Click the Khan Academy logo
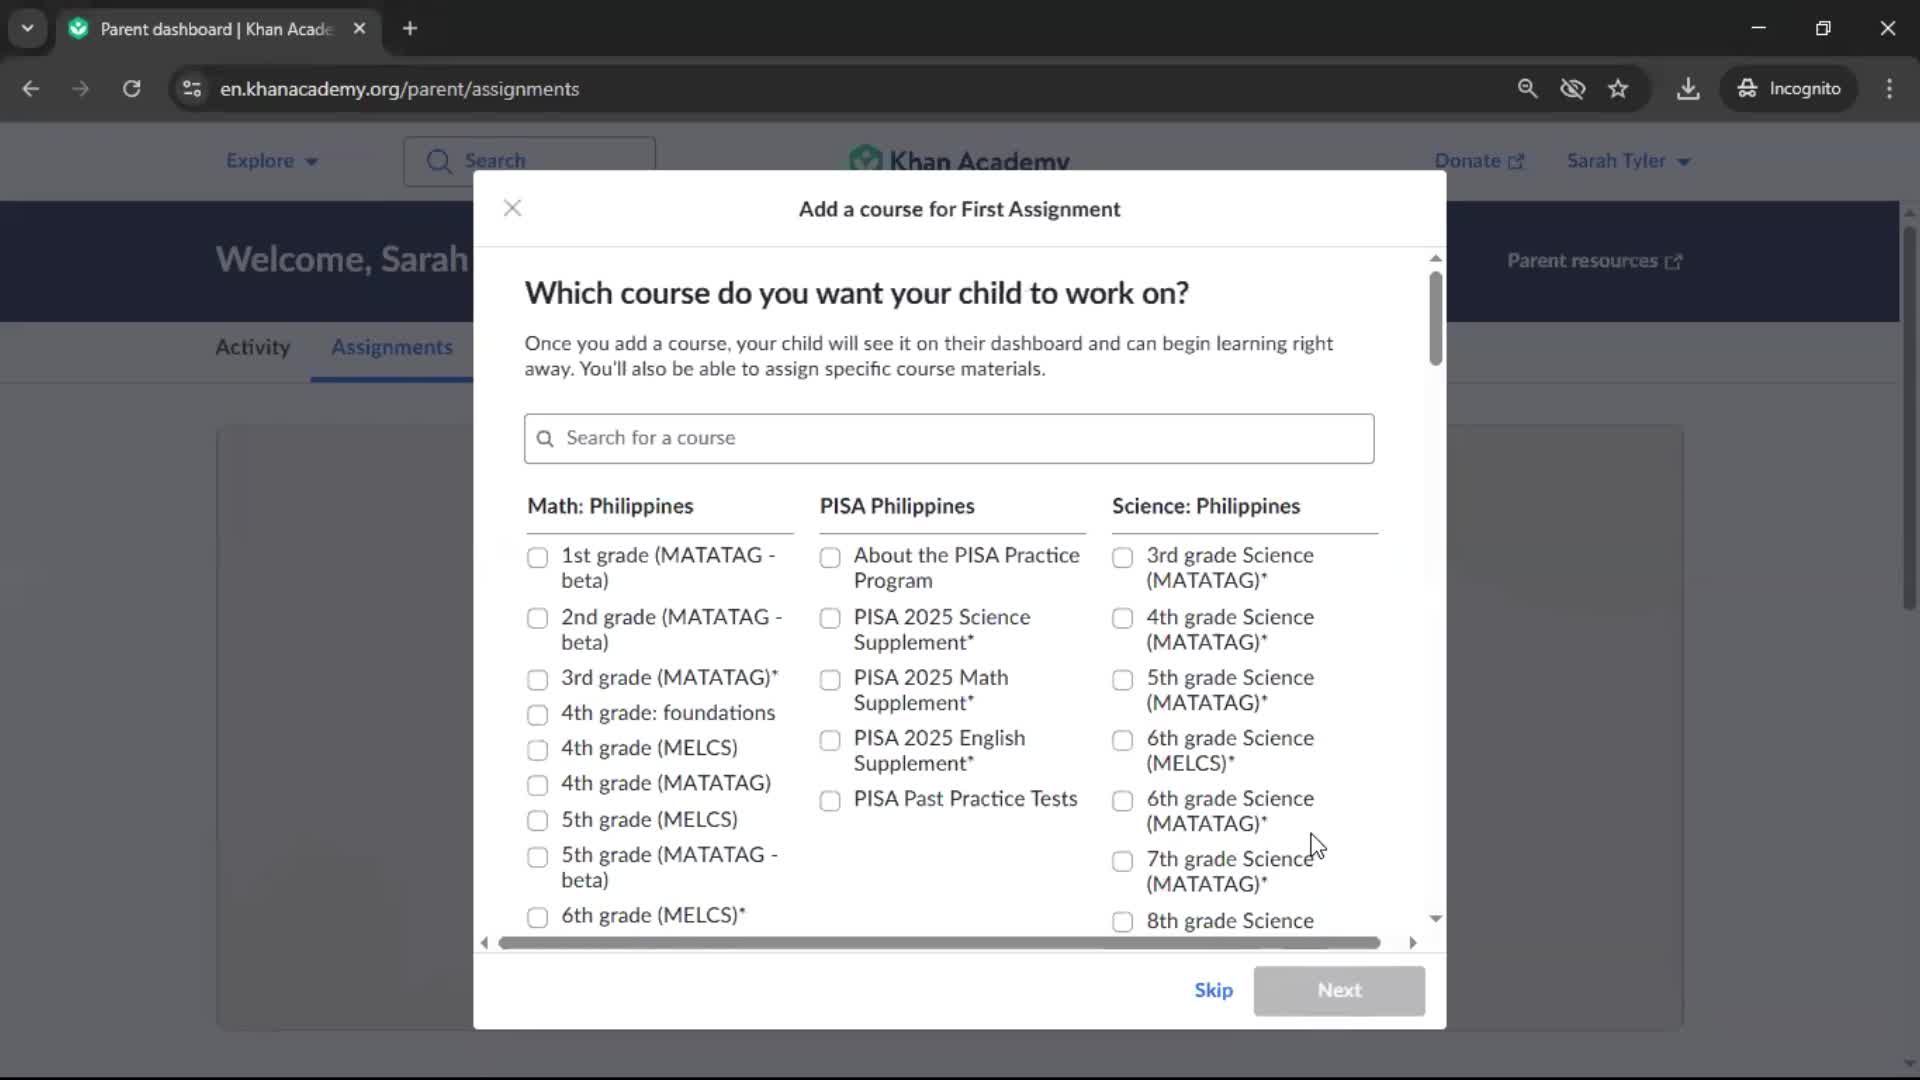The image size is (1920, 1080). 959,160
